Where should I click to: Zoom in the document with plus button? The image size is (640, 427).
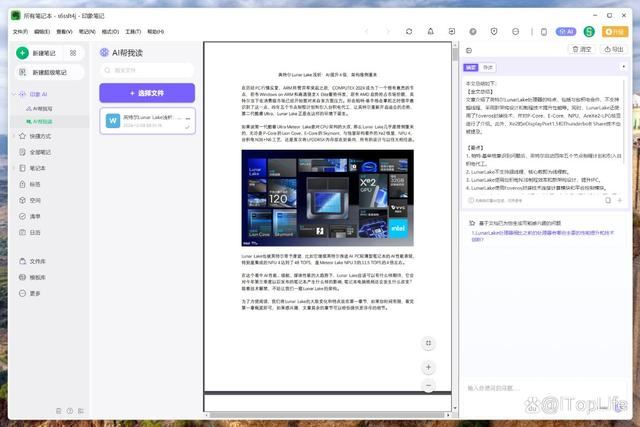pos(428,366)
